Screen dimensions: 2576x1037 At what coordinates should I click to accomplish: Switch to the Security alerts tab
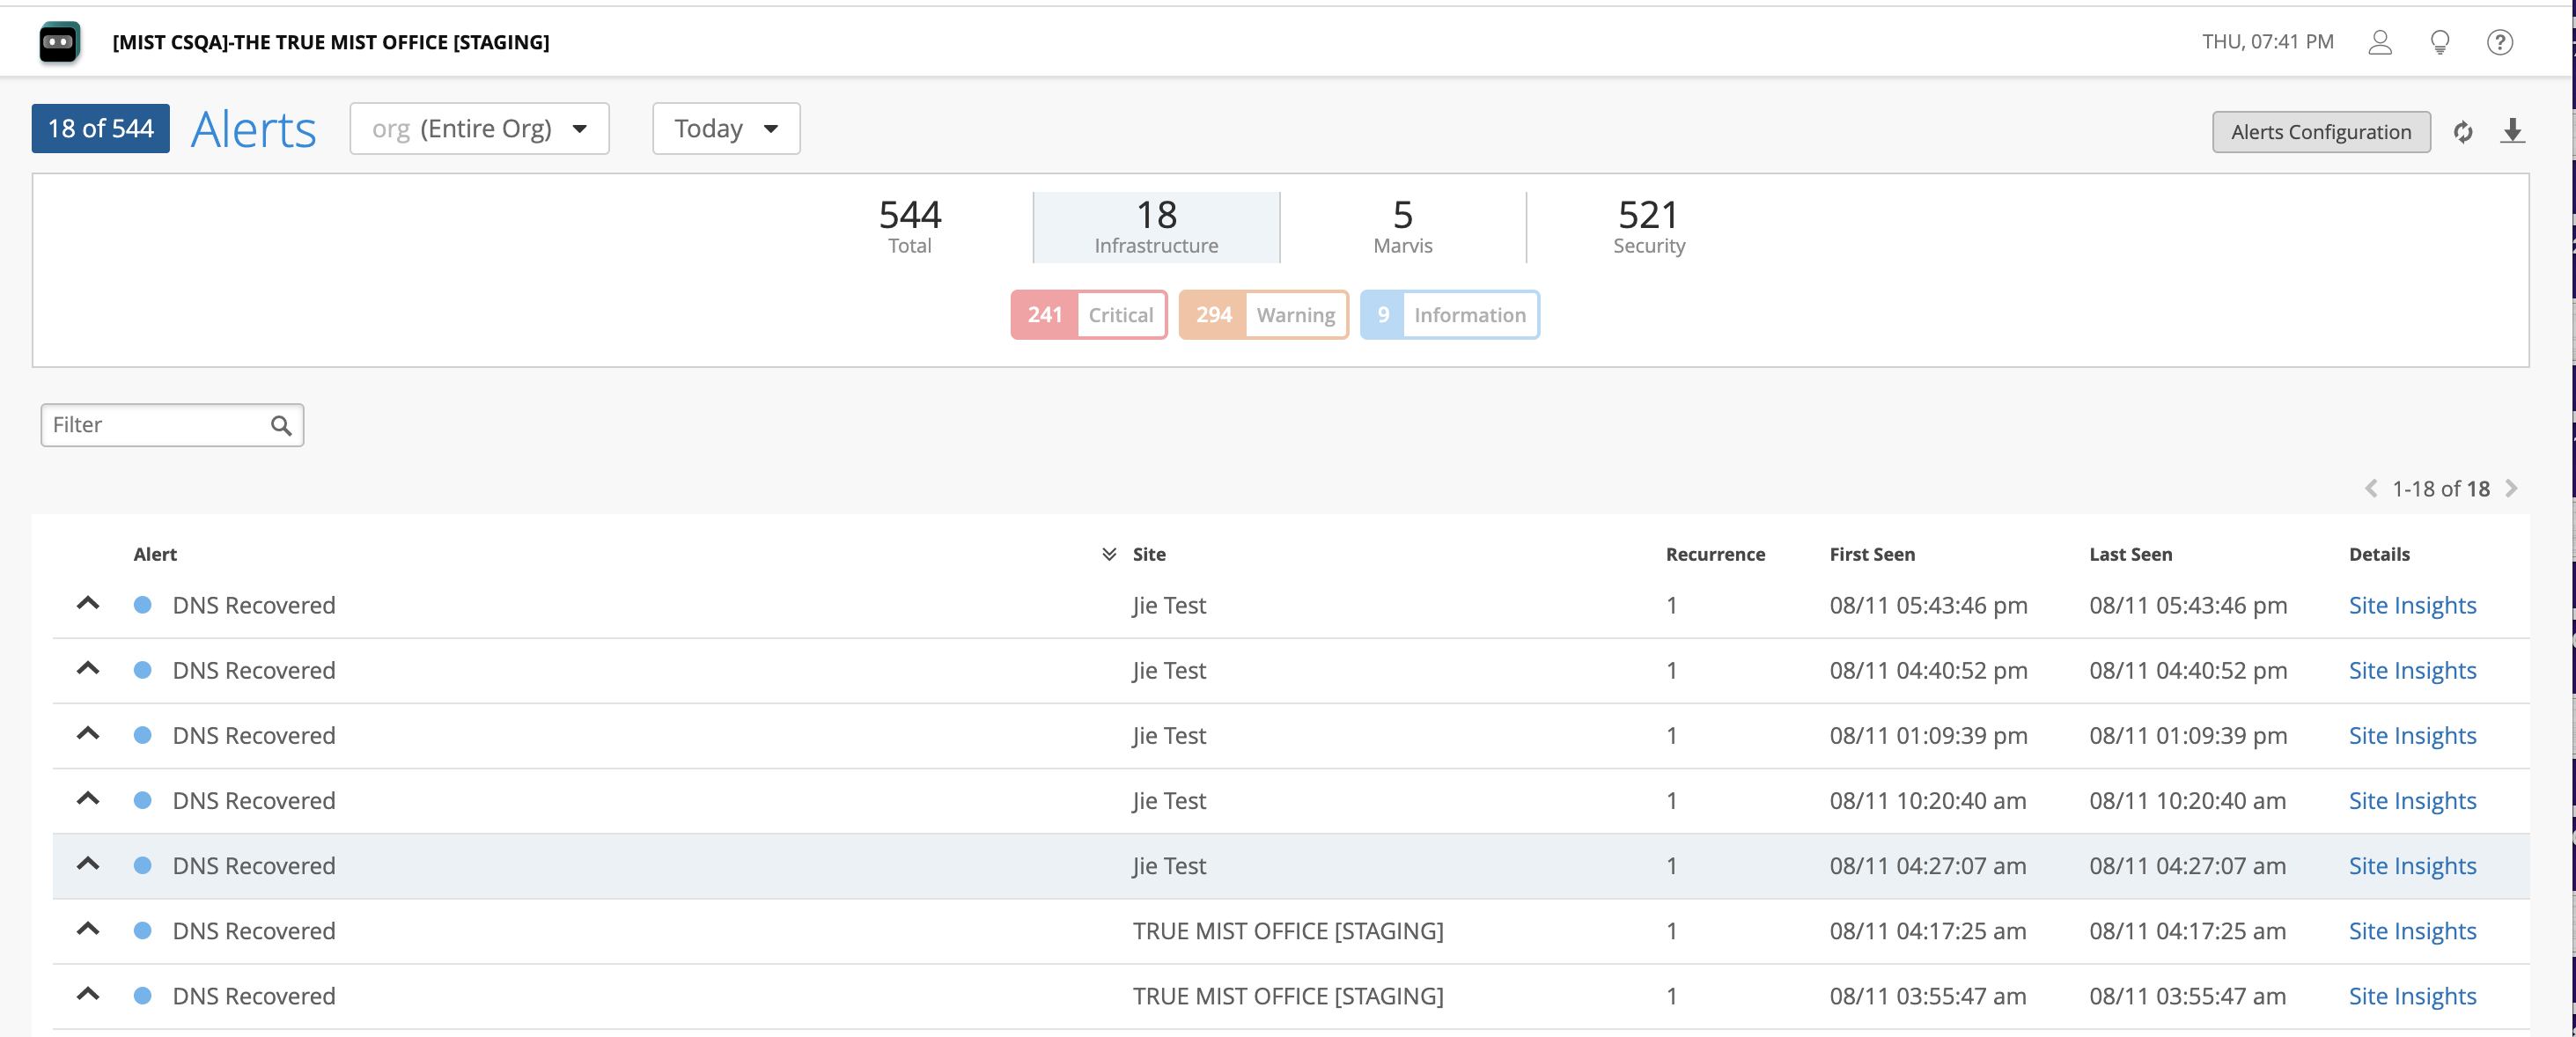1648,227
